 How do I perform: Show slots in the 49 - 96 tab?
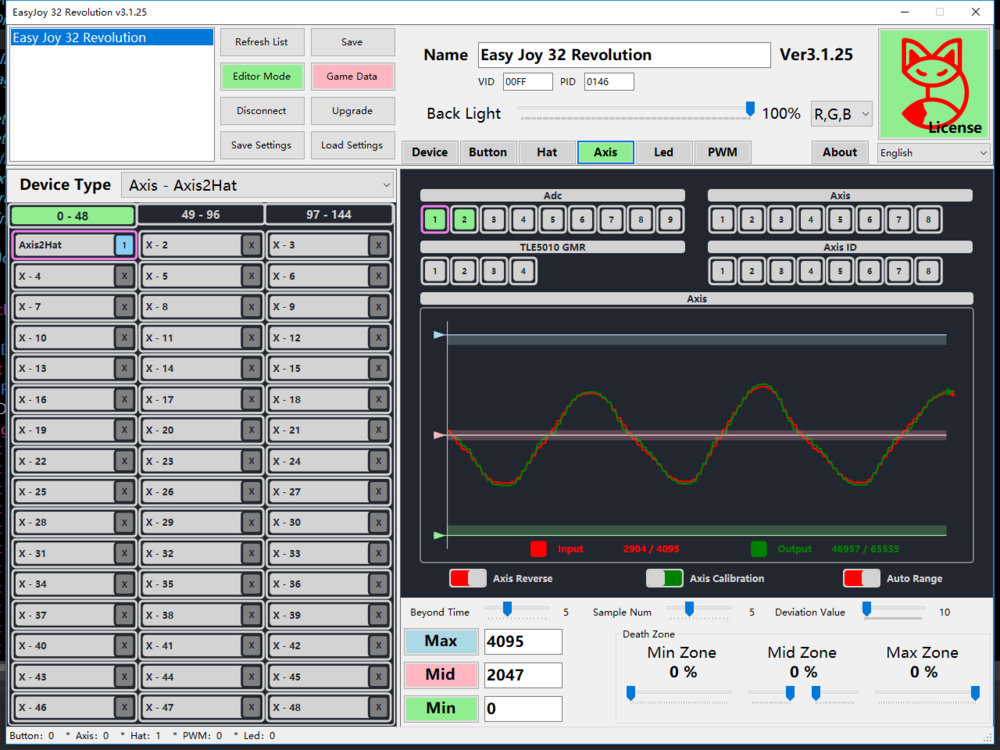pos(200,215)
